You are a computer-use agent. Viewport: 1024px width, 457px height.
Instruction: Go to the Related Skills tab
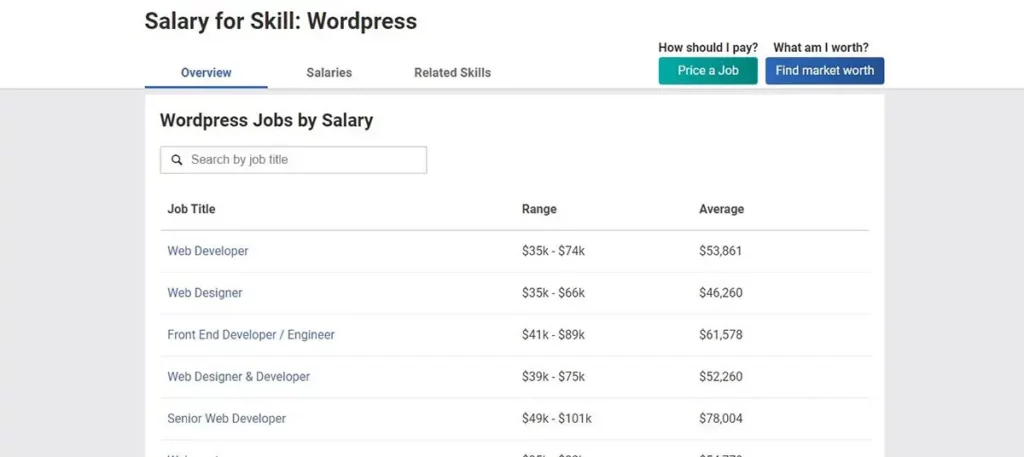(452, 73)
